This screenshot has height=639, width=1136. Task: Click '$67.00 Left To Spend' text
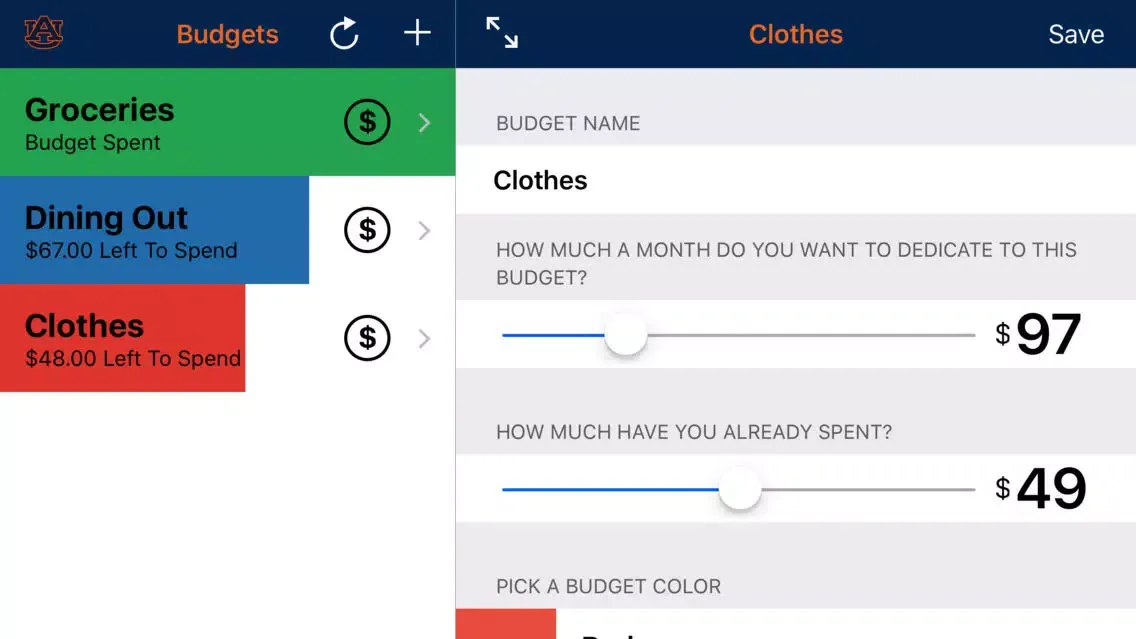tap(131, 251)
